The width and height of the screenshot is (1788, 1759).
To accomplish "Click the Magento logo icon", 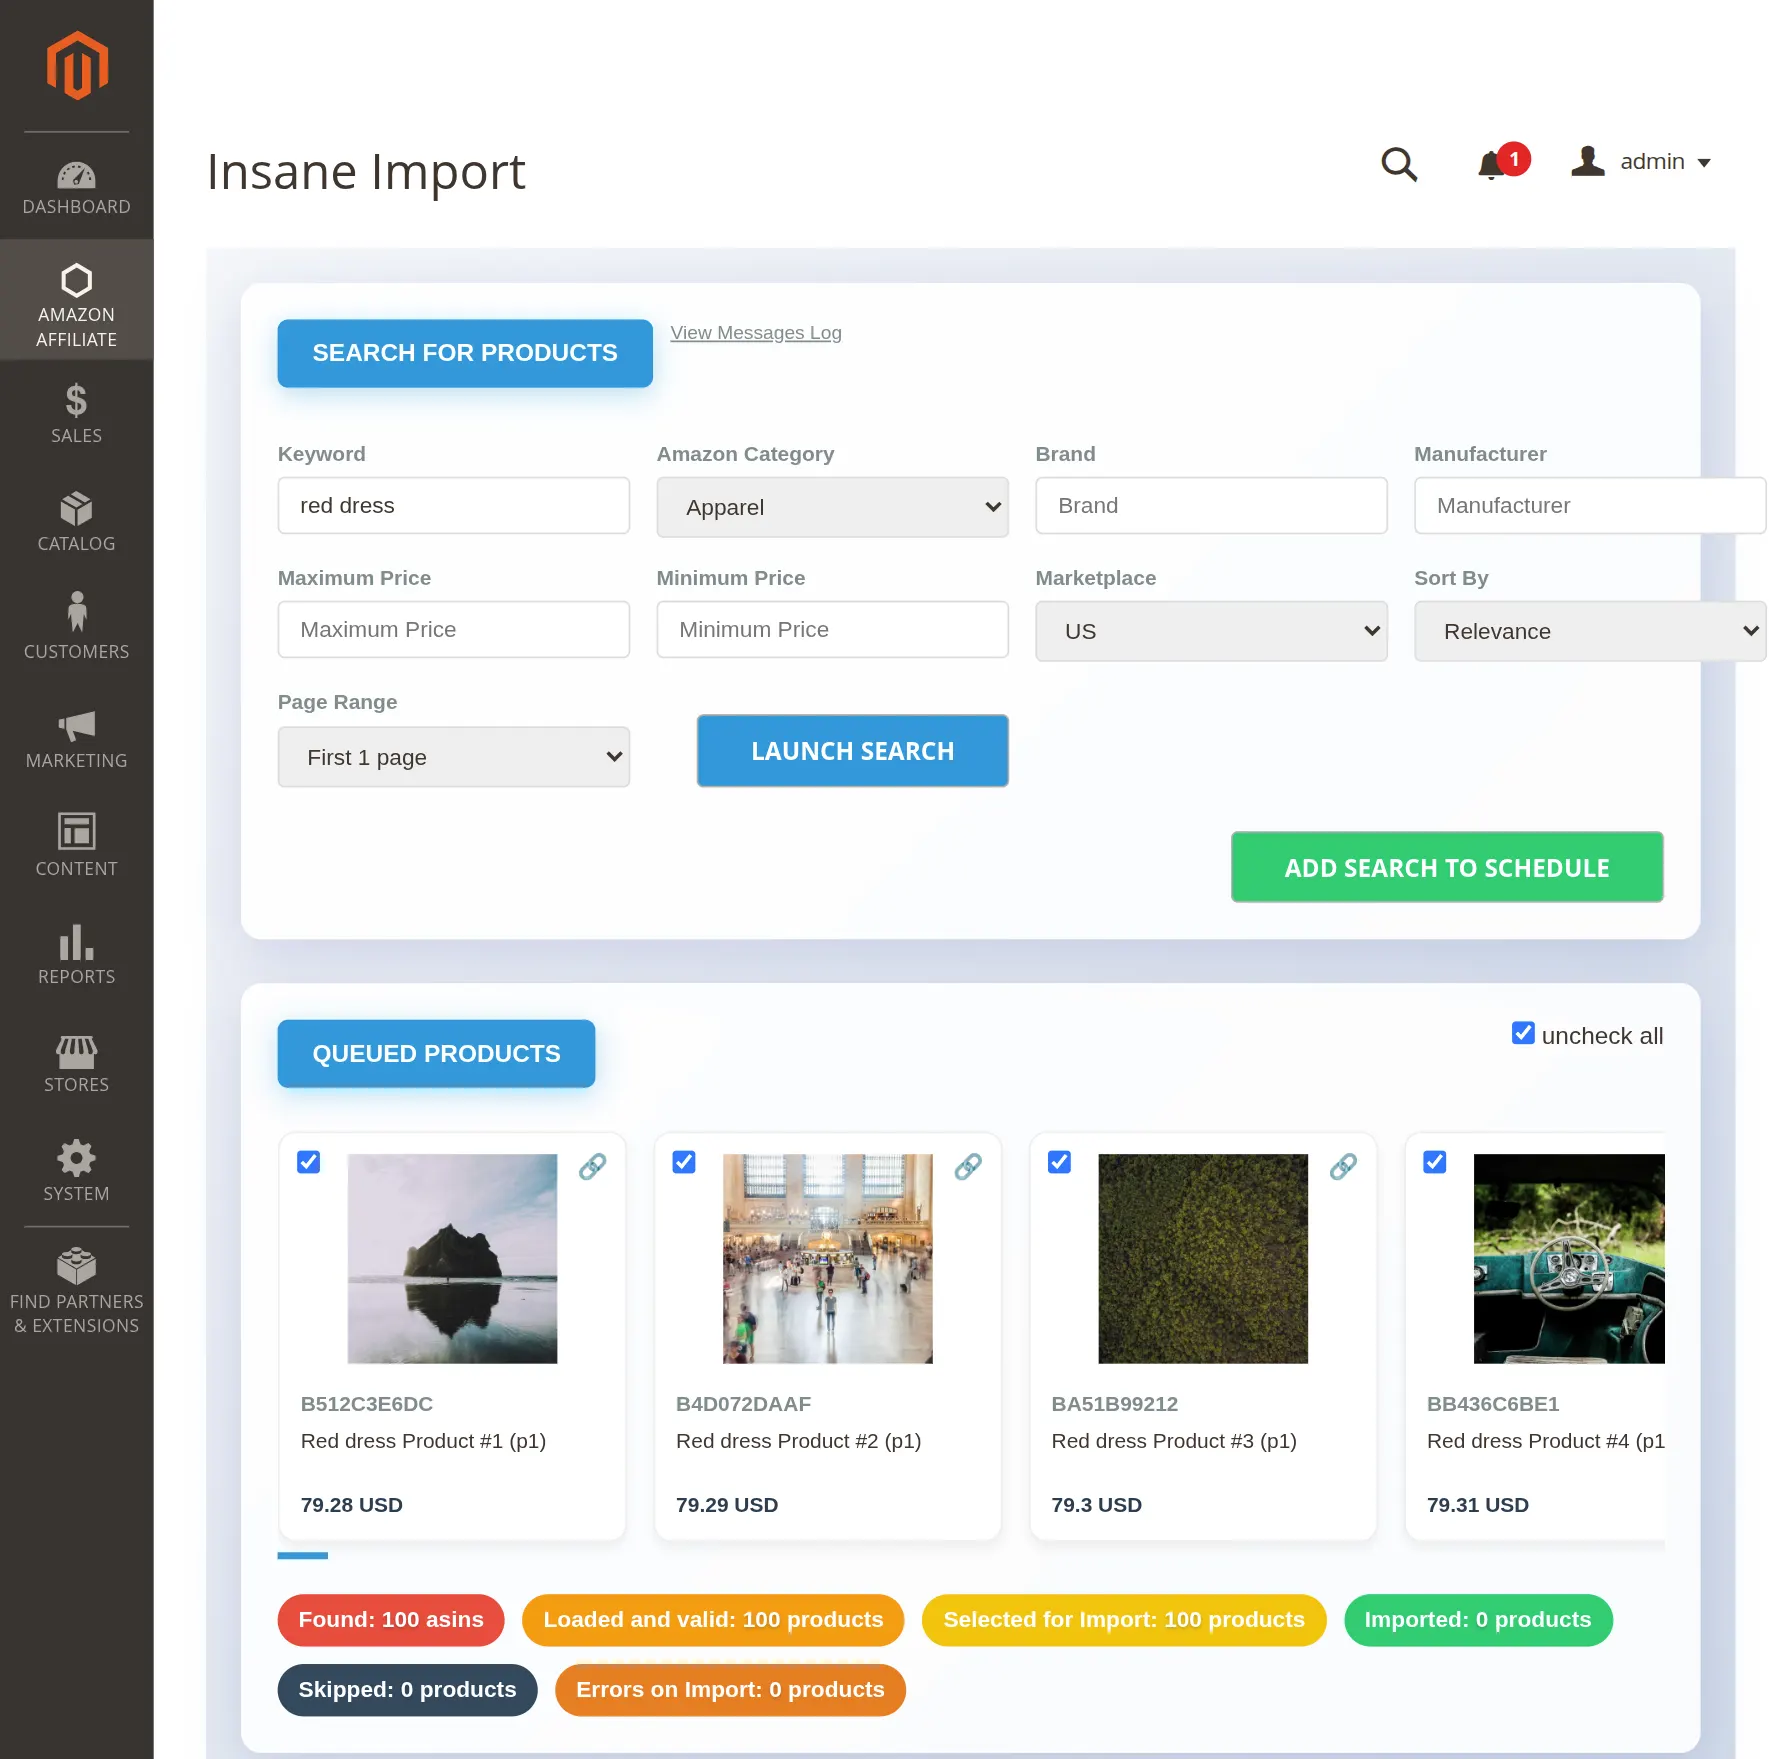I will pos(77,65).
